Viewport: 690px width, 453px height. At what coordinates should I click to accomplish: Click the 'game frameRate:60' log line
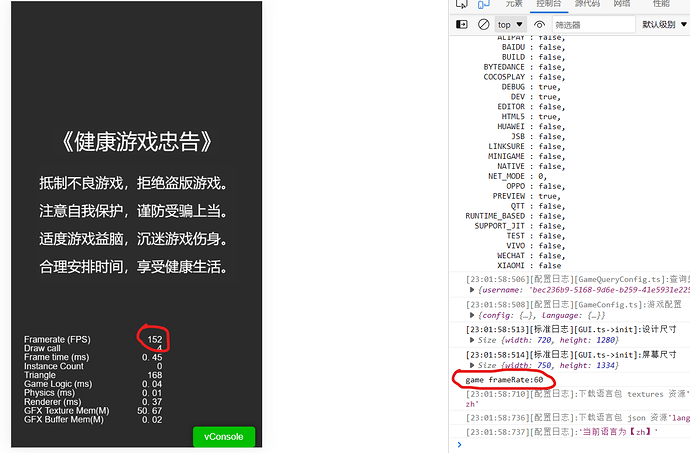[x=504, y=379]
